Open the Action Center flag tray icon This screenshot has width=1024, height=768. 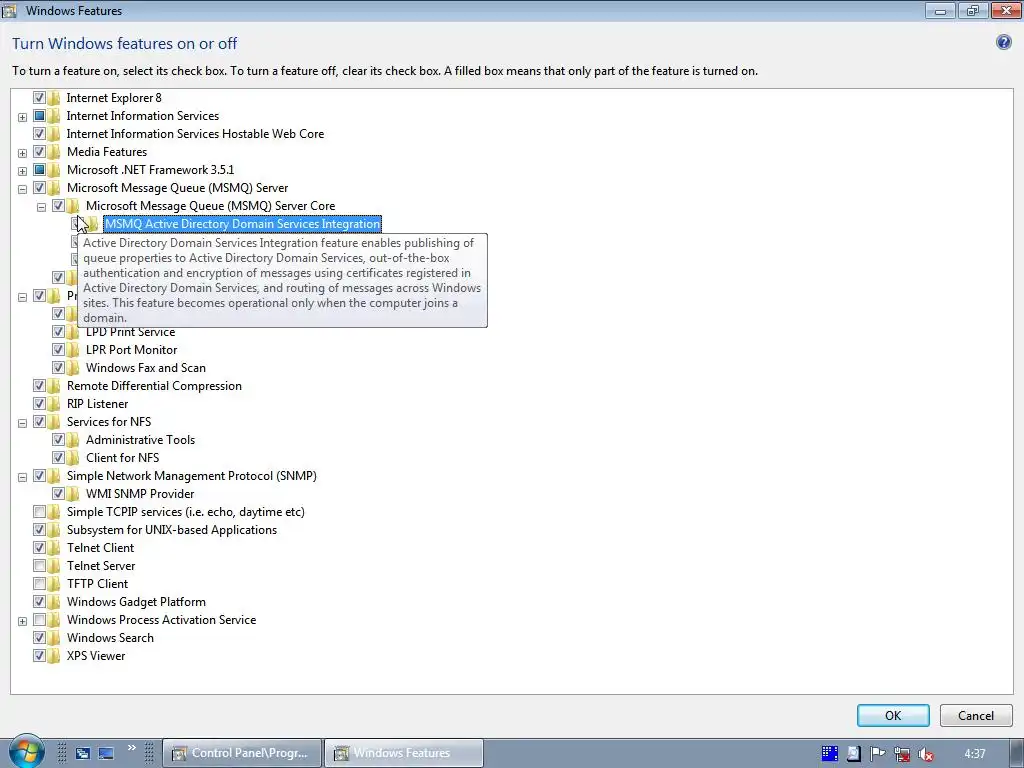(877, 754)
